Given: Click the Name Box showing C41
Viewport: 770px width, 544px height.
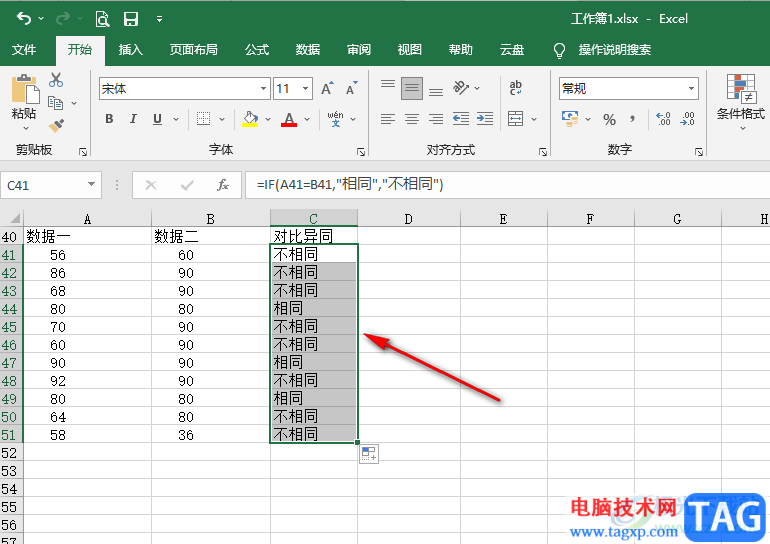Looking at the screenshot, I should 51,185.
